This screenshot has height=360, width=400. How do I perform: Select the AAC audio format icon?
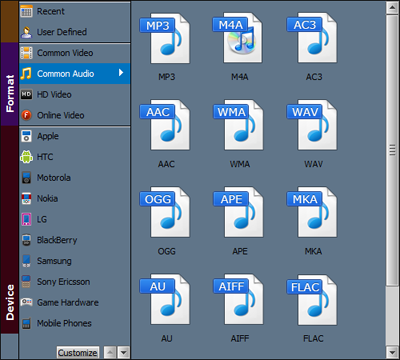coord(165,125)
